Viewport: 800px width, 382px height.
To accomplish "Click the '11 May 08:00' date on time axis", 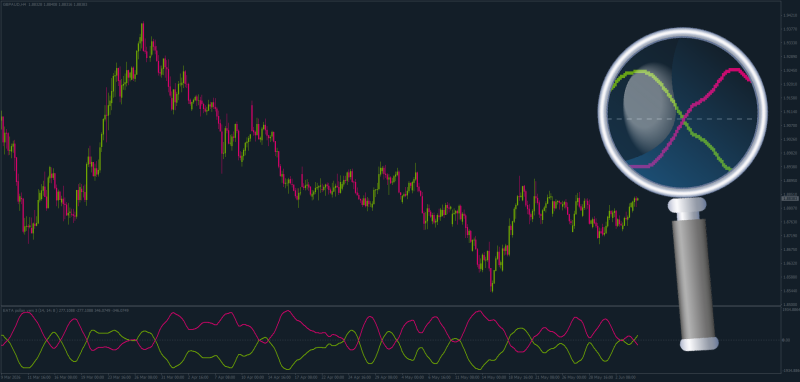I will tap(467, 377).
